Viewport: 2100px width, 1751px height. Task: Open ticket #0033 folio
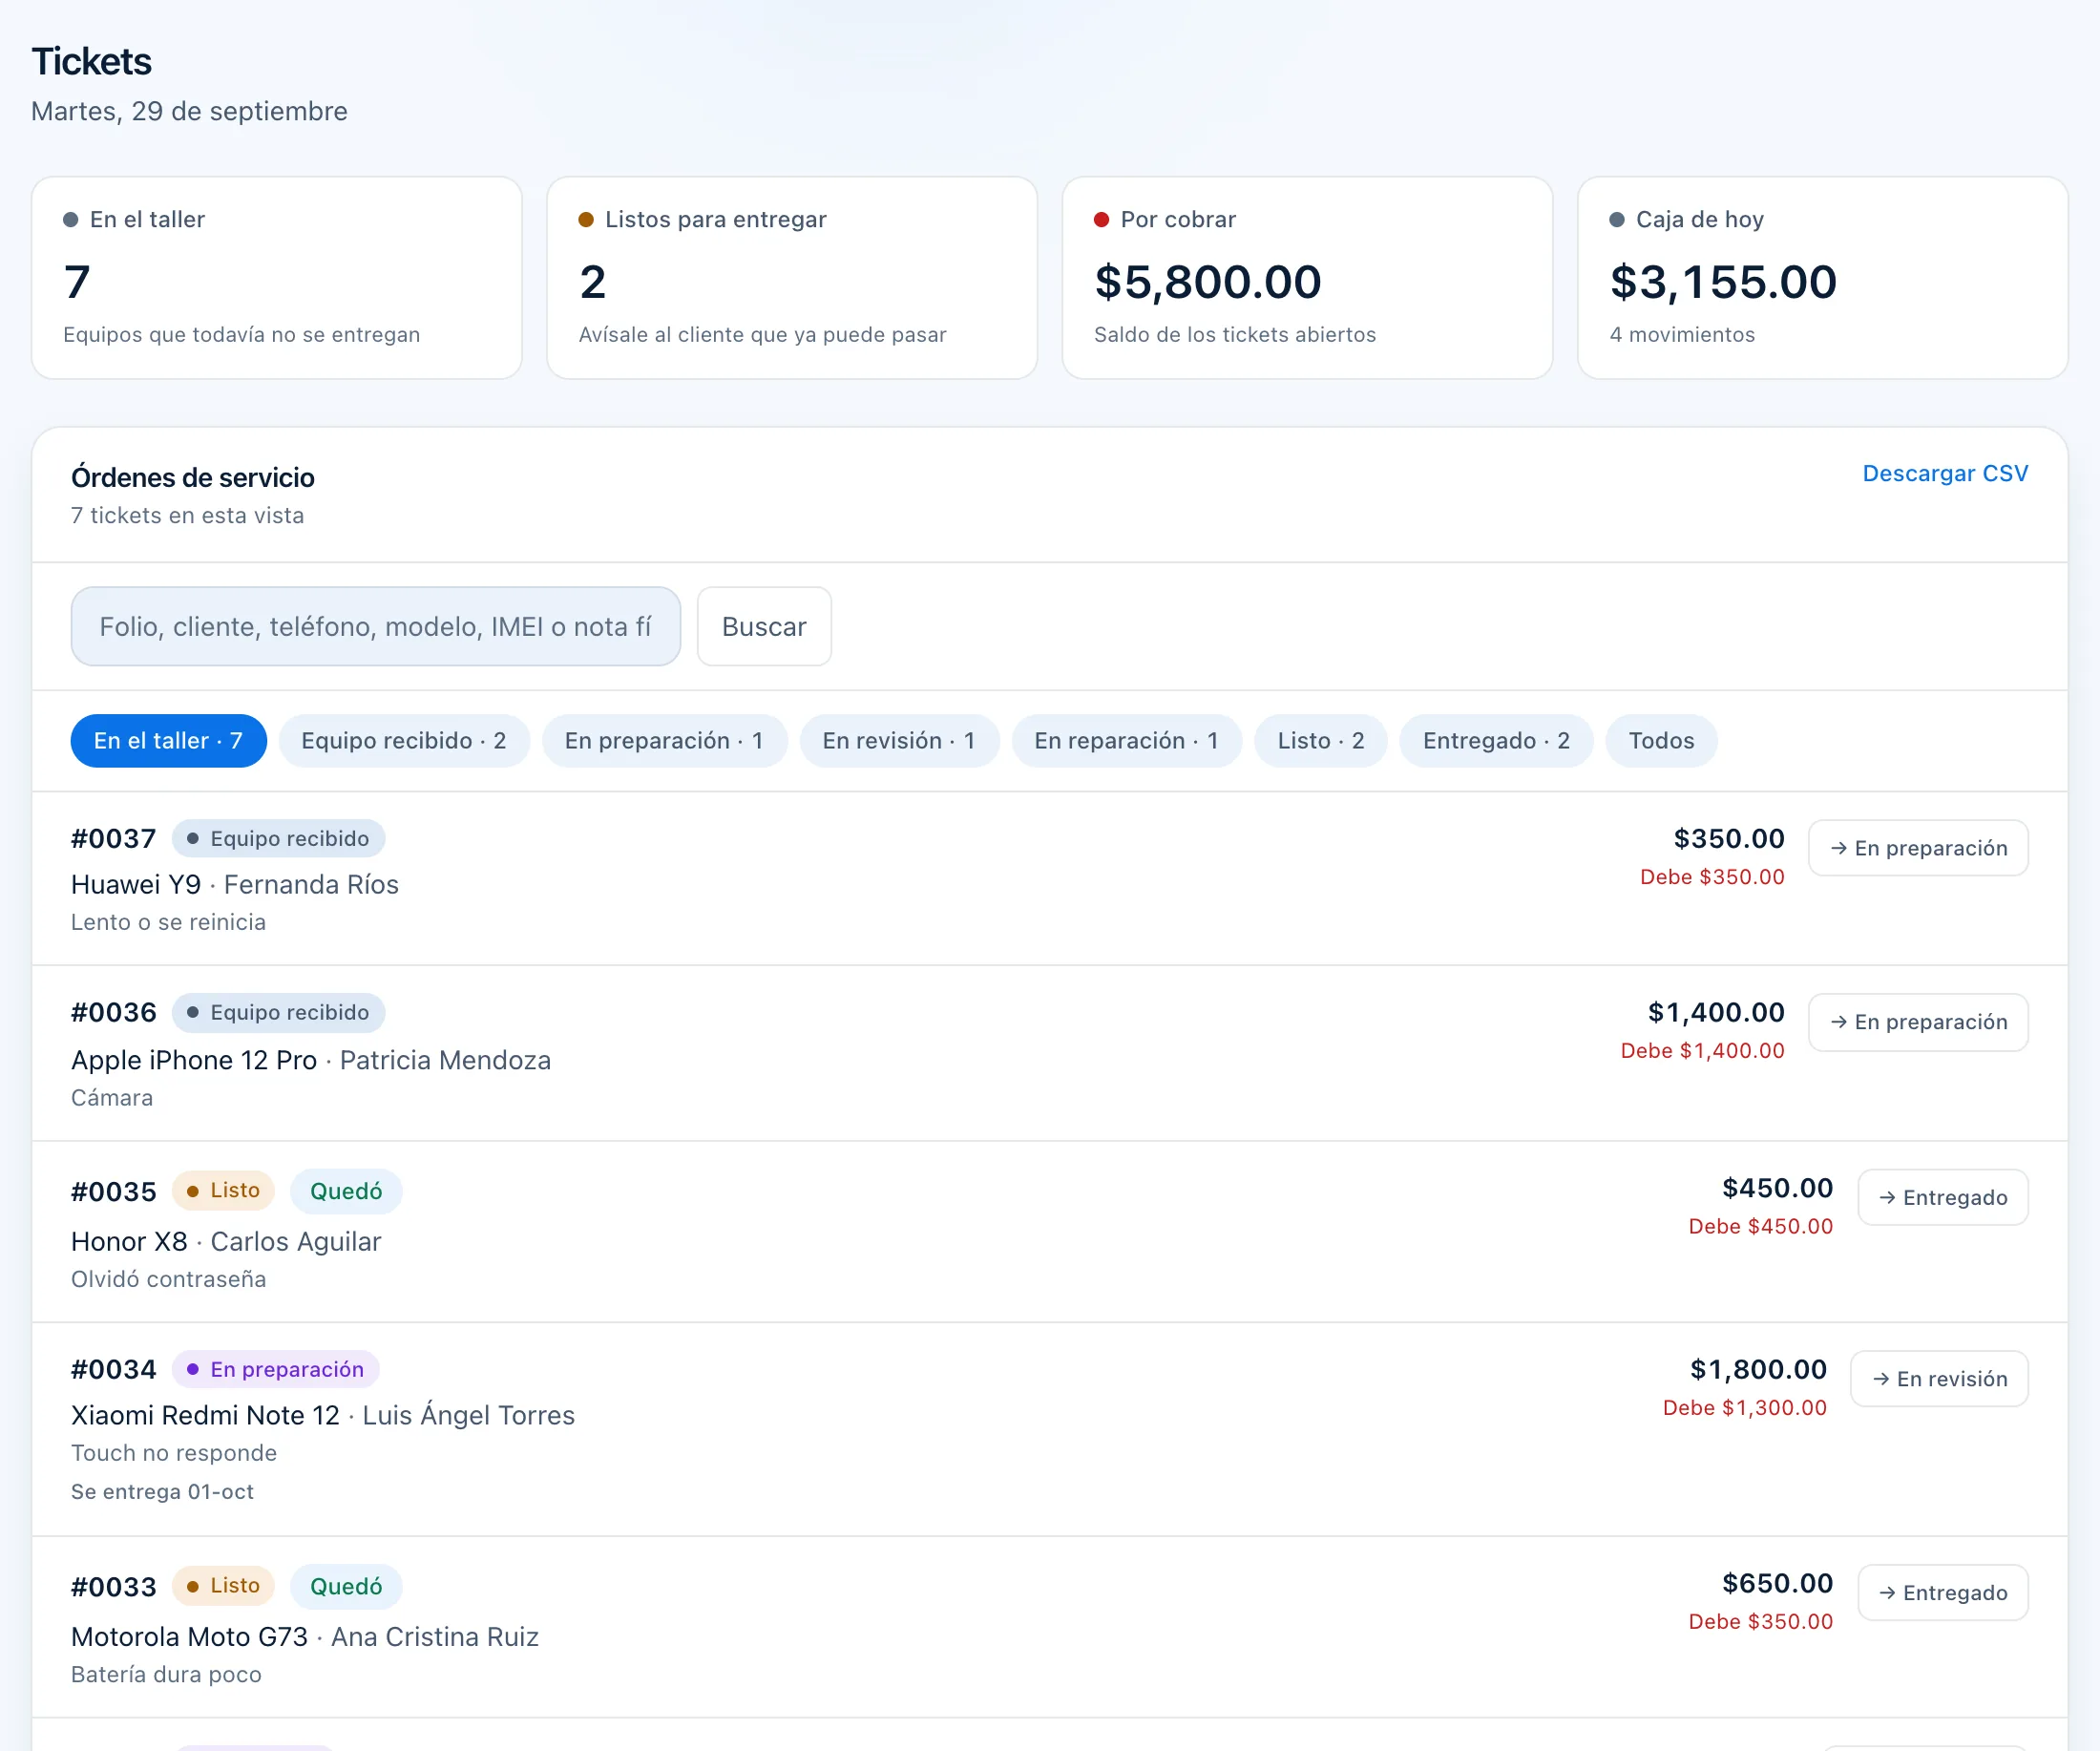click(114, 1586)
